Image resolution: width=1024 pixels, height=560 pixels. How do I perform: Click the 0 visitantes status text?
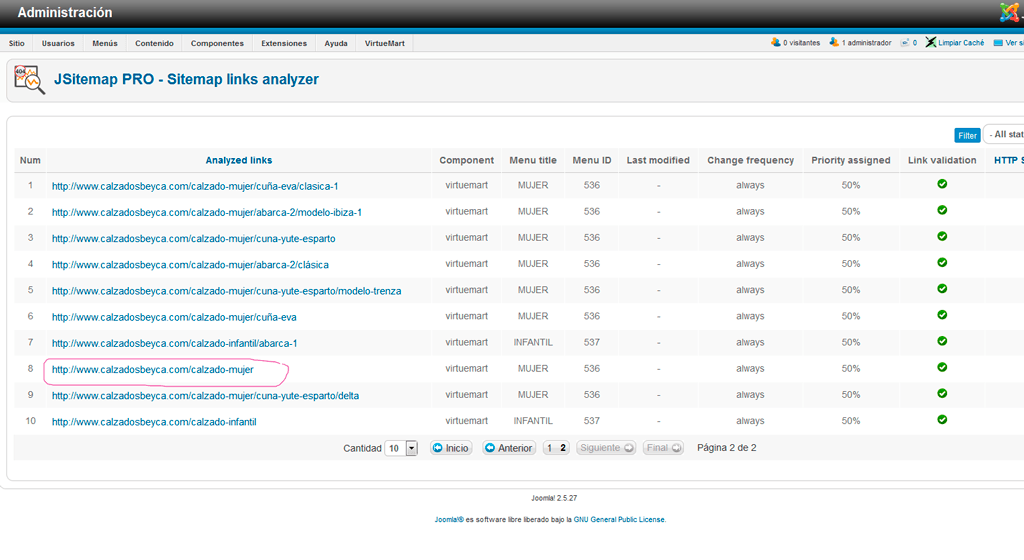801,42
